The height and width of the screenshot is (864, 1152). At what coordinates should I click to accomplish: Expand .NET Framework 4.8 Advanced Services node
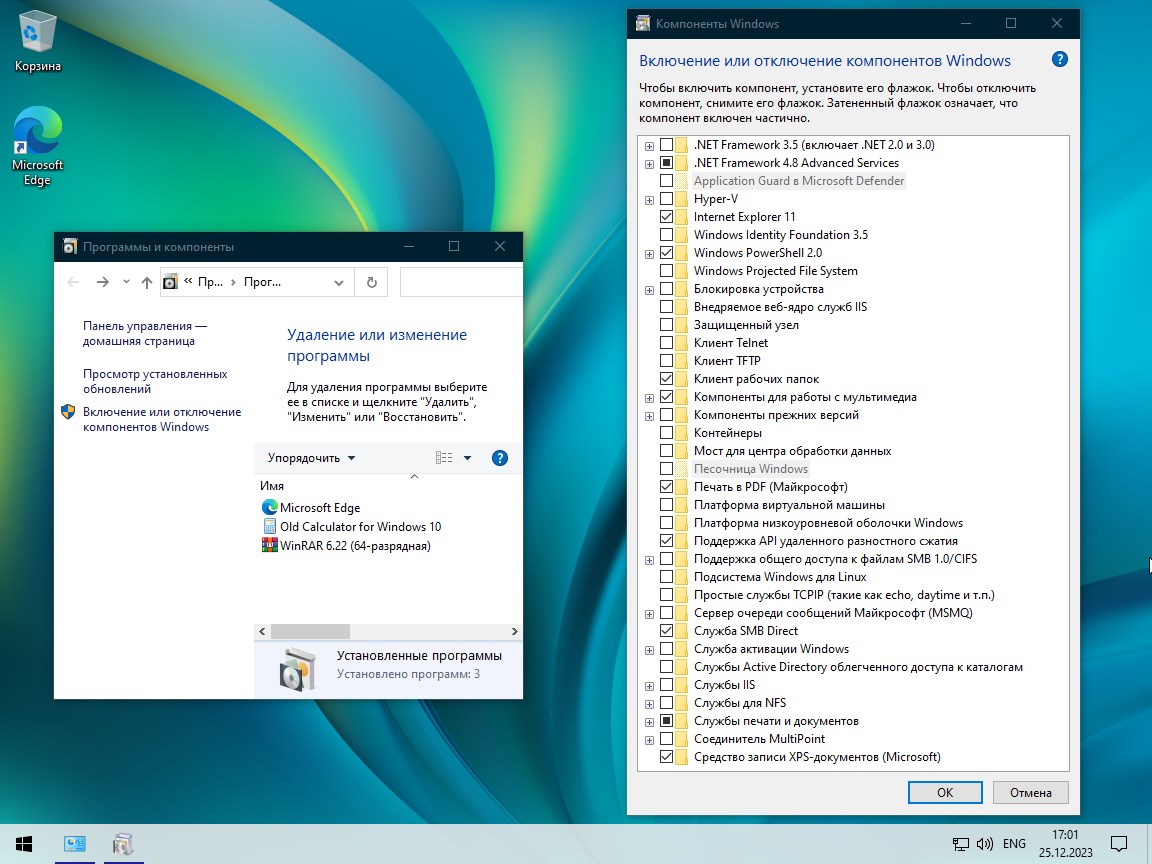[649, 163]
